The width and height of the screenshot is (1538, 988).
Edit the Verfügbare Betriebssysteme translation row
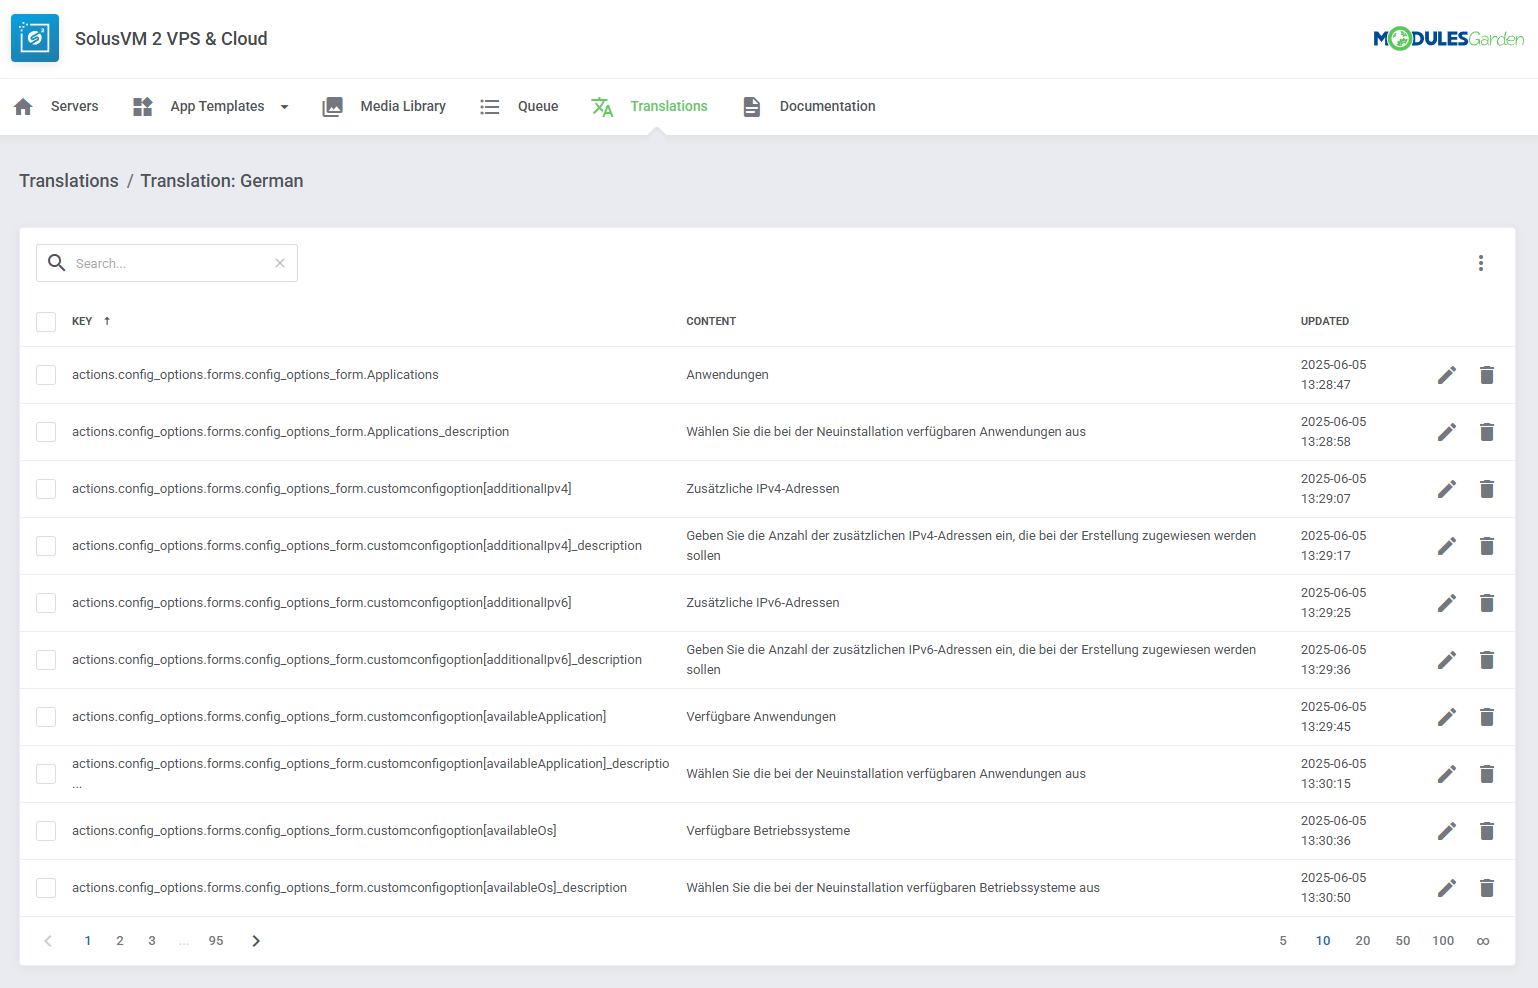[1446, 831]
